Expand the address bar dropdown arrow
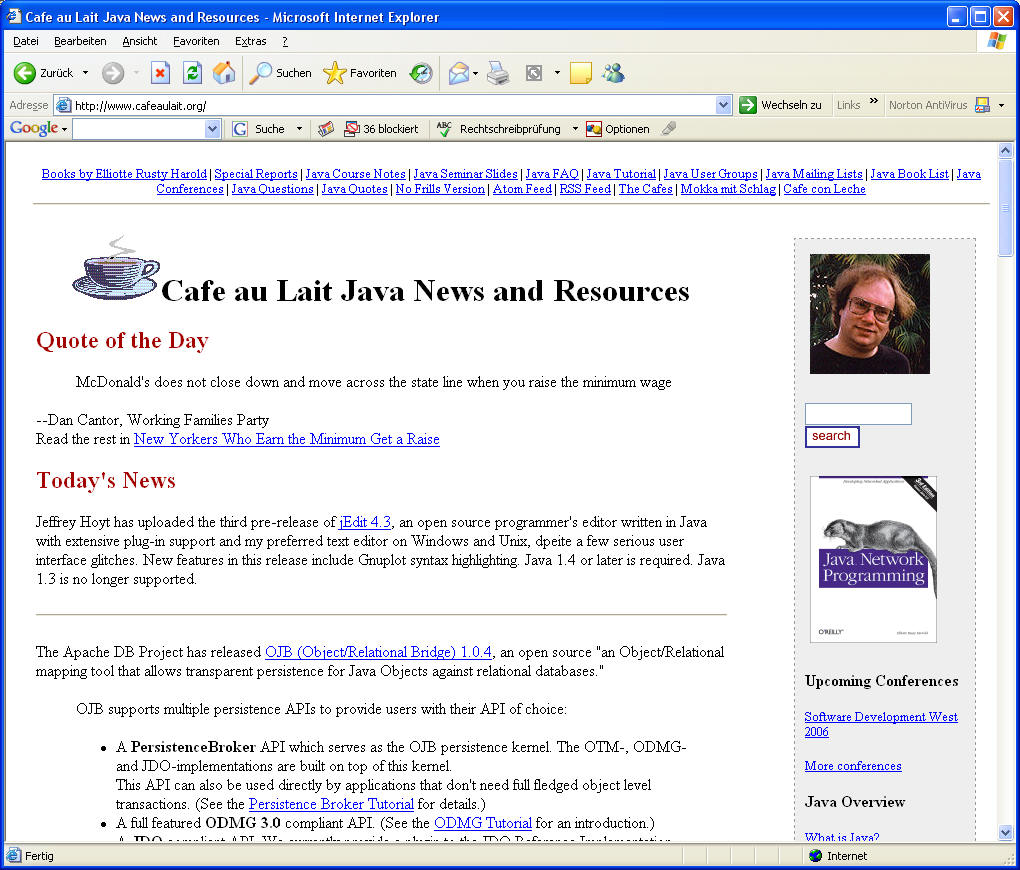Viewport: 1020px width, 870px height. 724,105
